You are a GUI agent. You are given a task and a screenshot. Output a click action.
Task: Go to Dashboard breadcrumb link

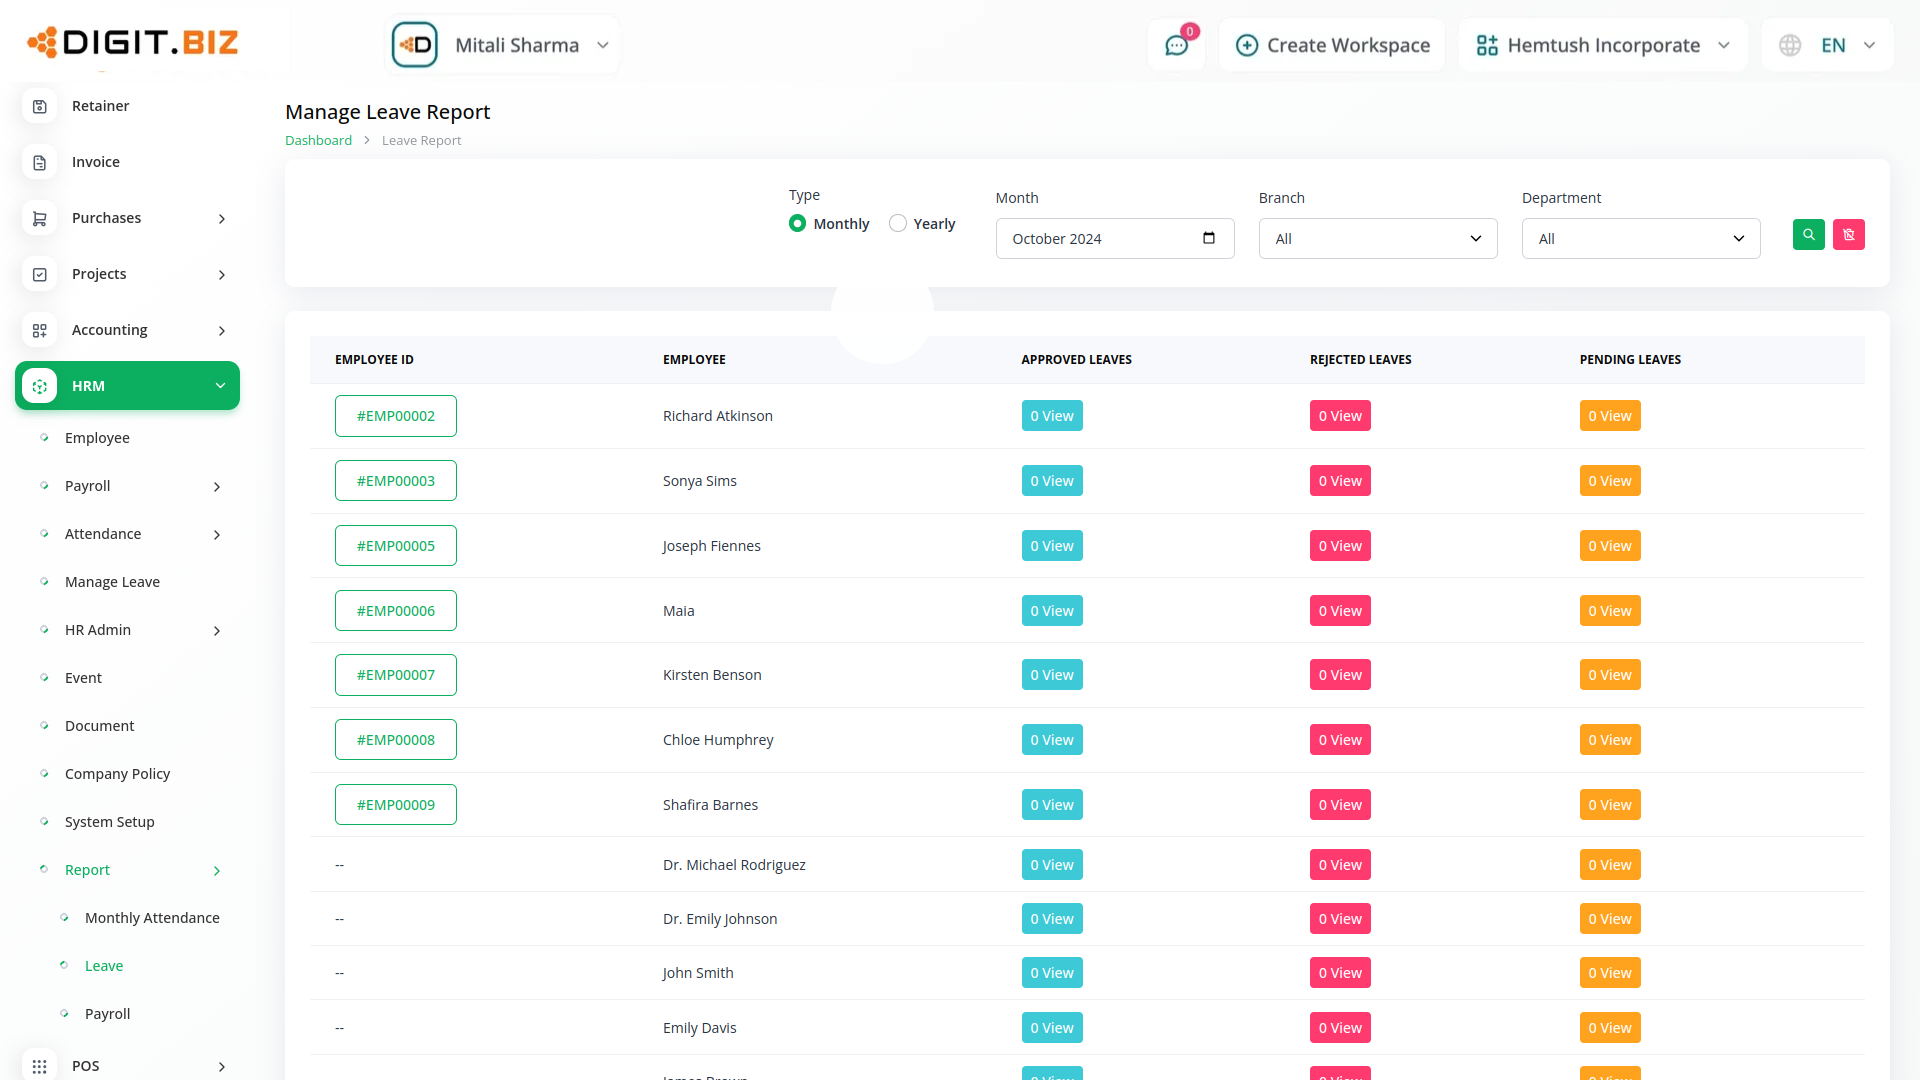(x=318, y=141)
